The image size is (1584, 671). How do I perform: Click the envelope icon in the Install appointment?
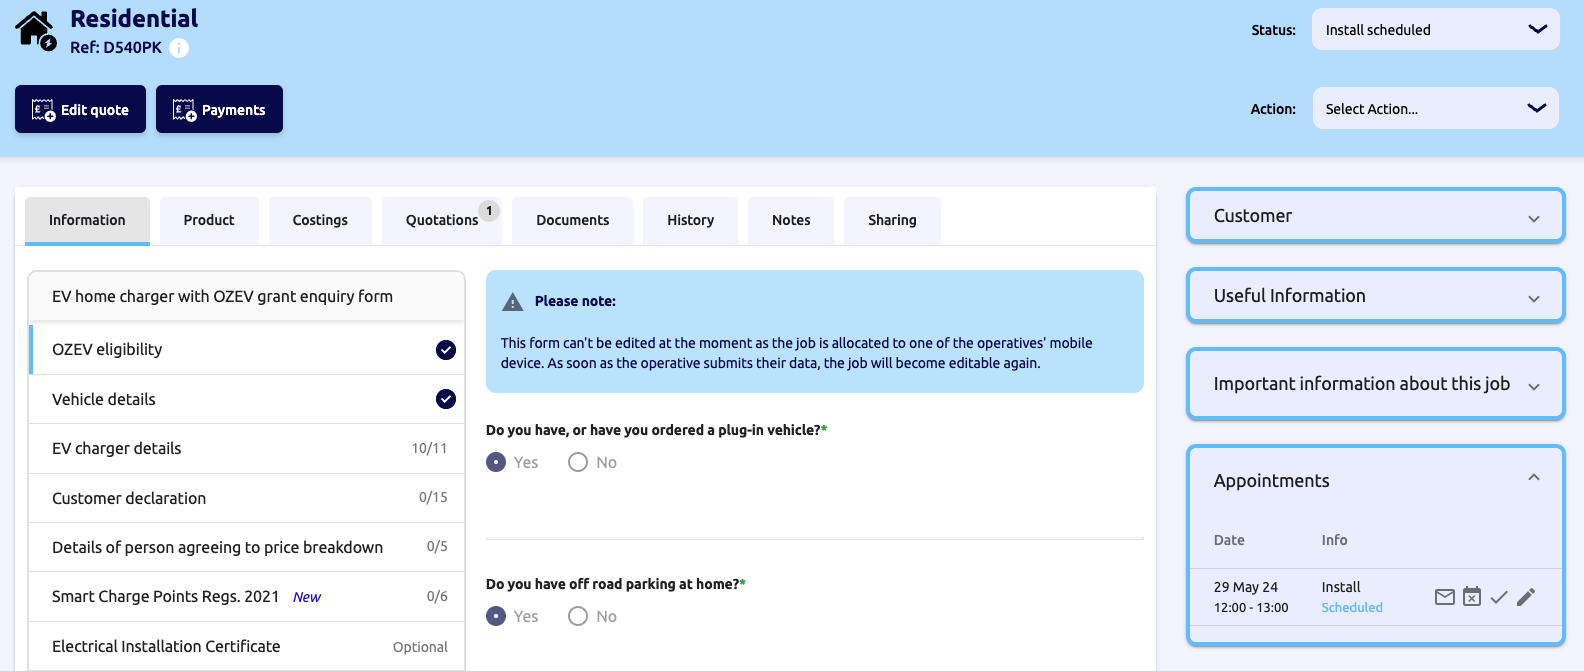(1444, 597)
